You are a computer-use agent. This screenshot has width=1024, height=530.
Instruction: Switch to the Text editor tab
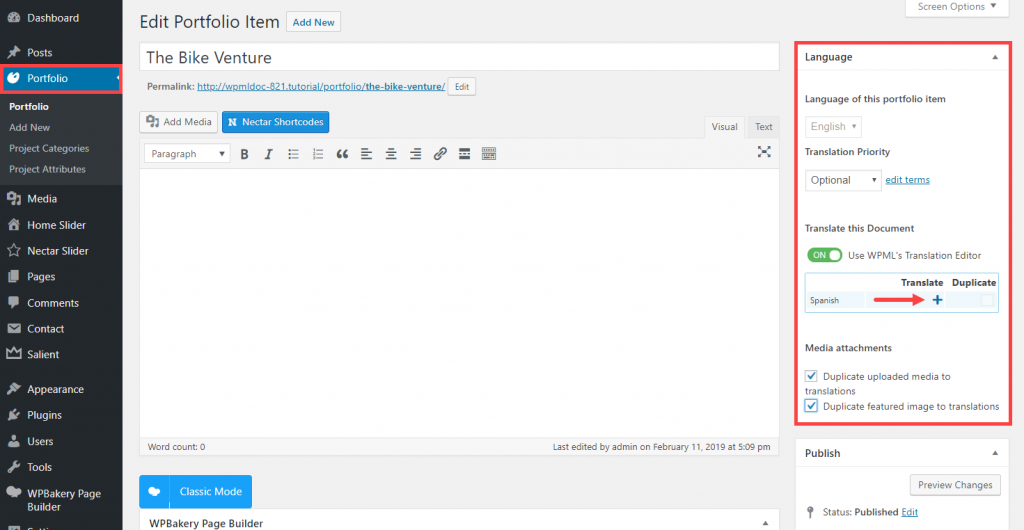click(x=763, y=127)
